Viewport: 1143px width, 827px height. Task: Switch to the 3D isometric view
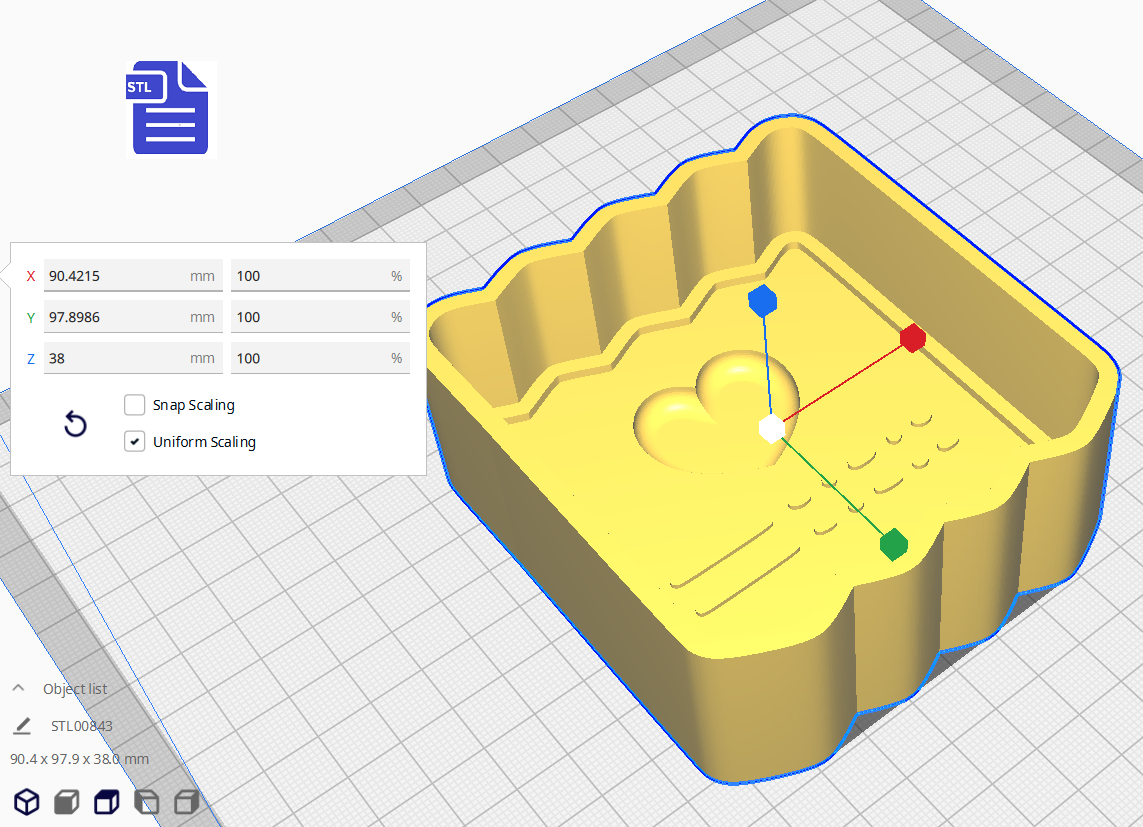[x=26, y=801]
